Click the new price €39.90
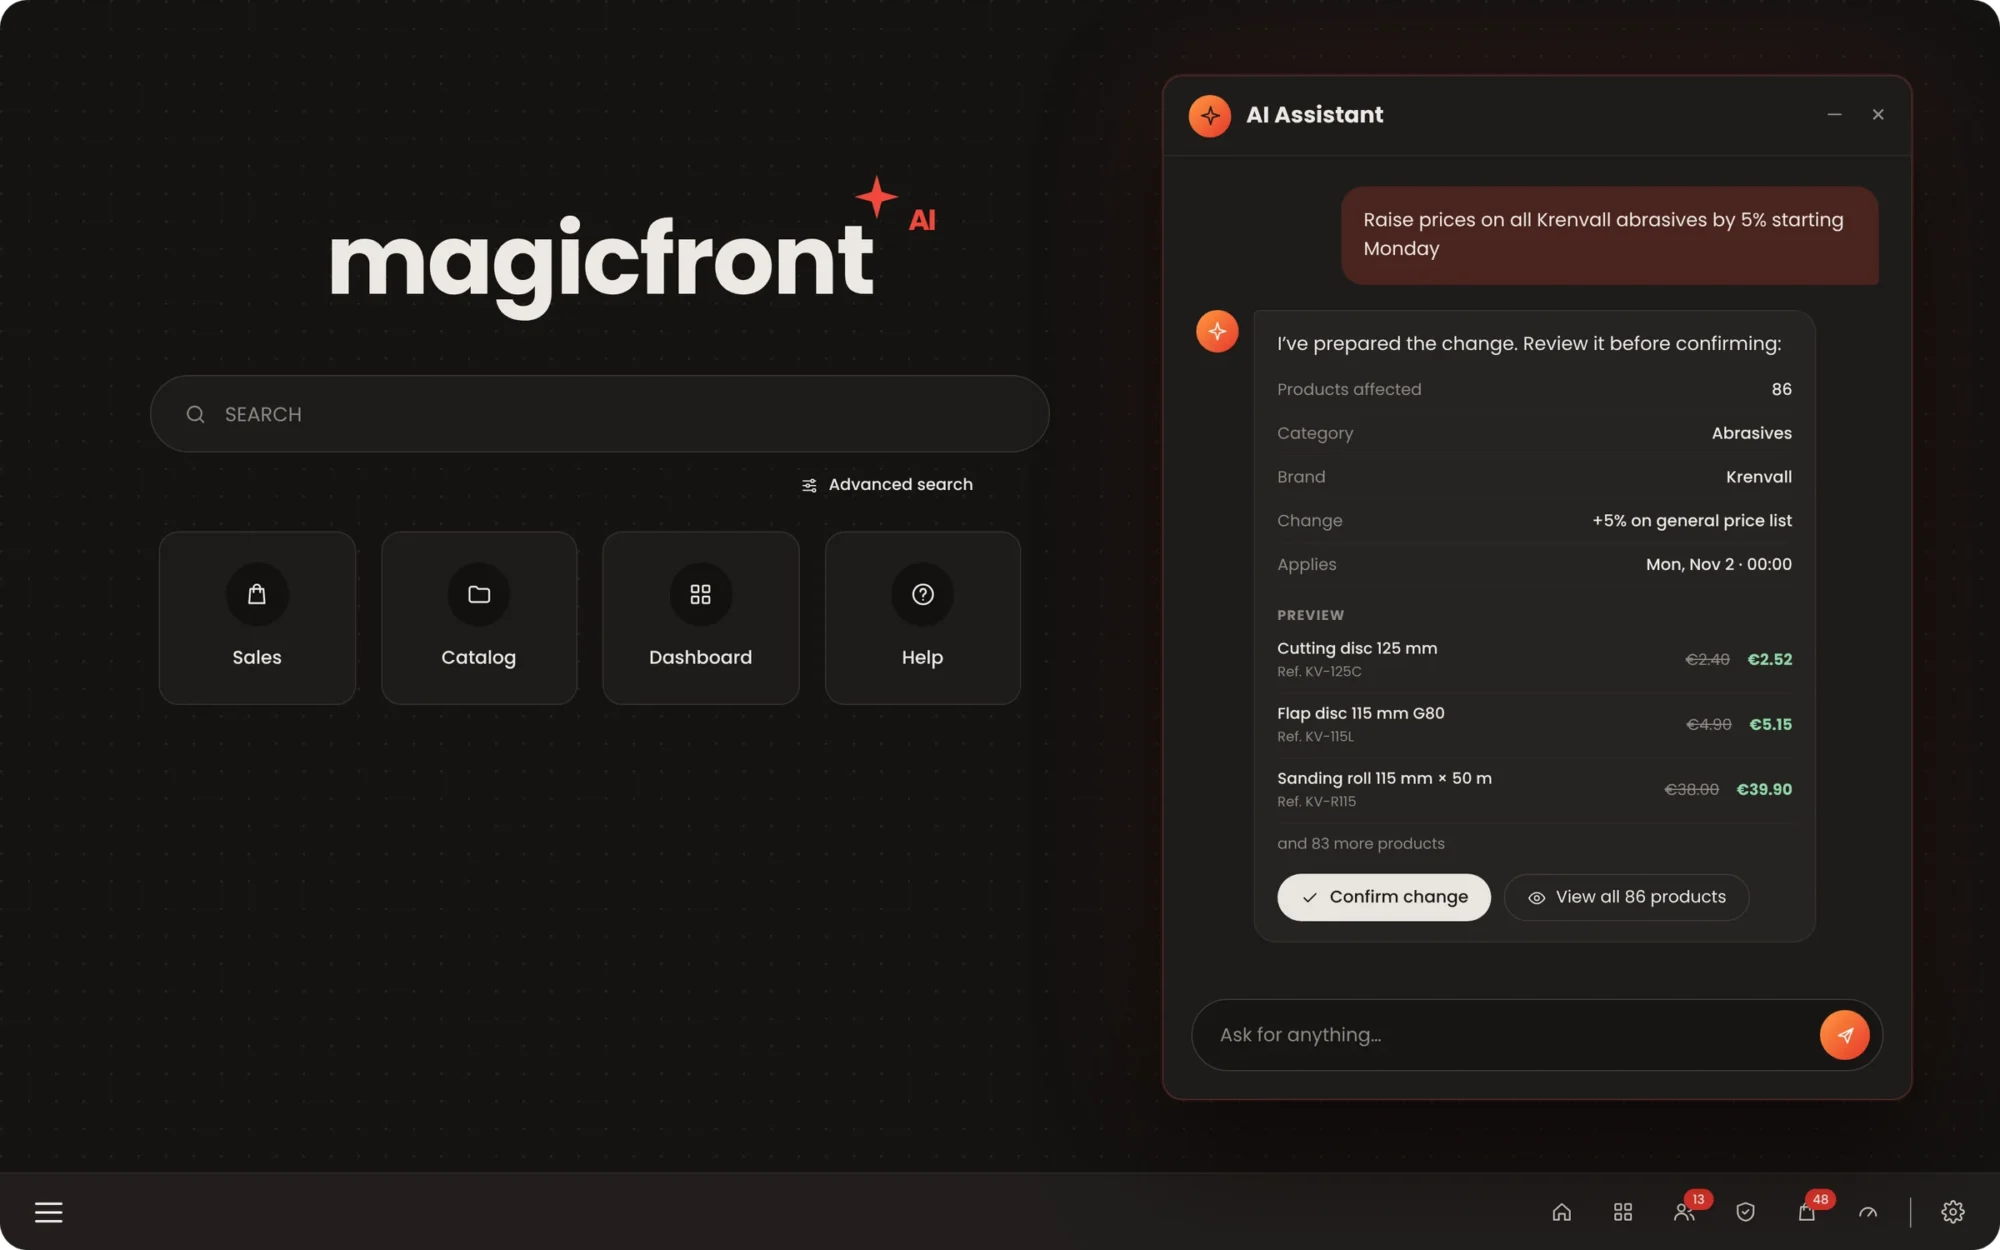The height and width of the screenshot is (1250, 2000). point(1764,789)
